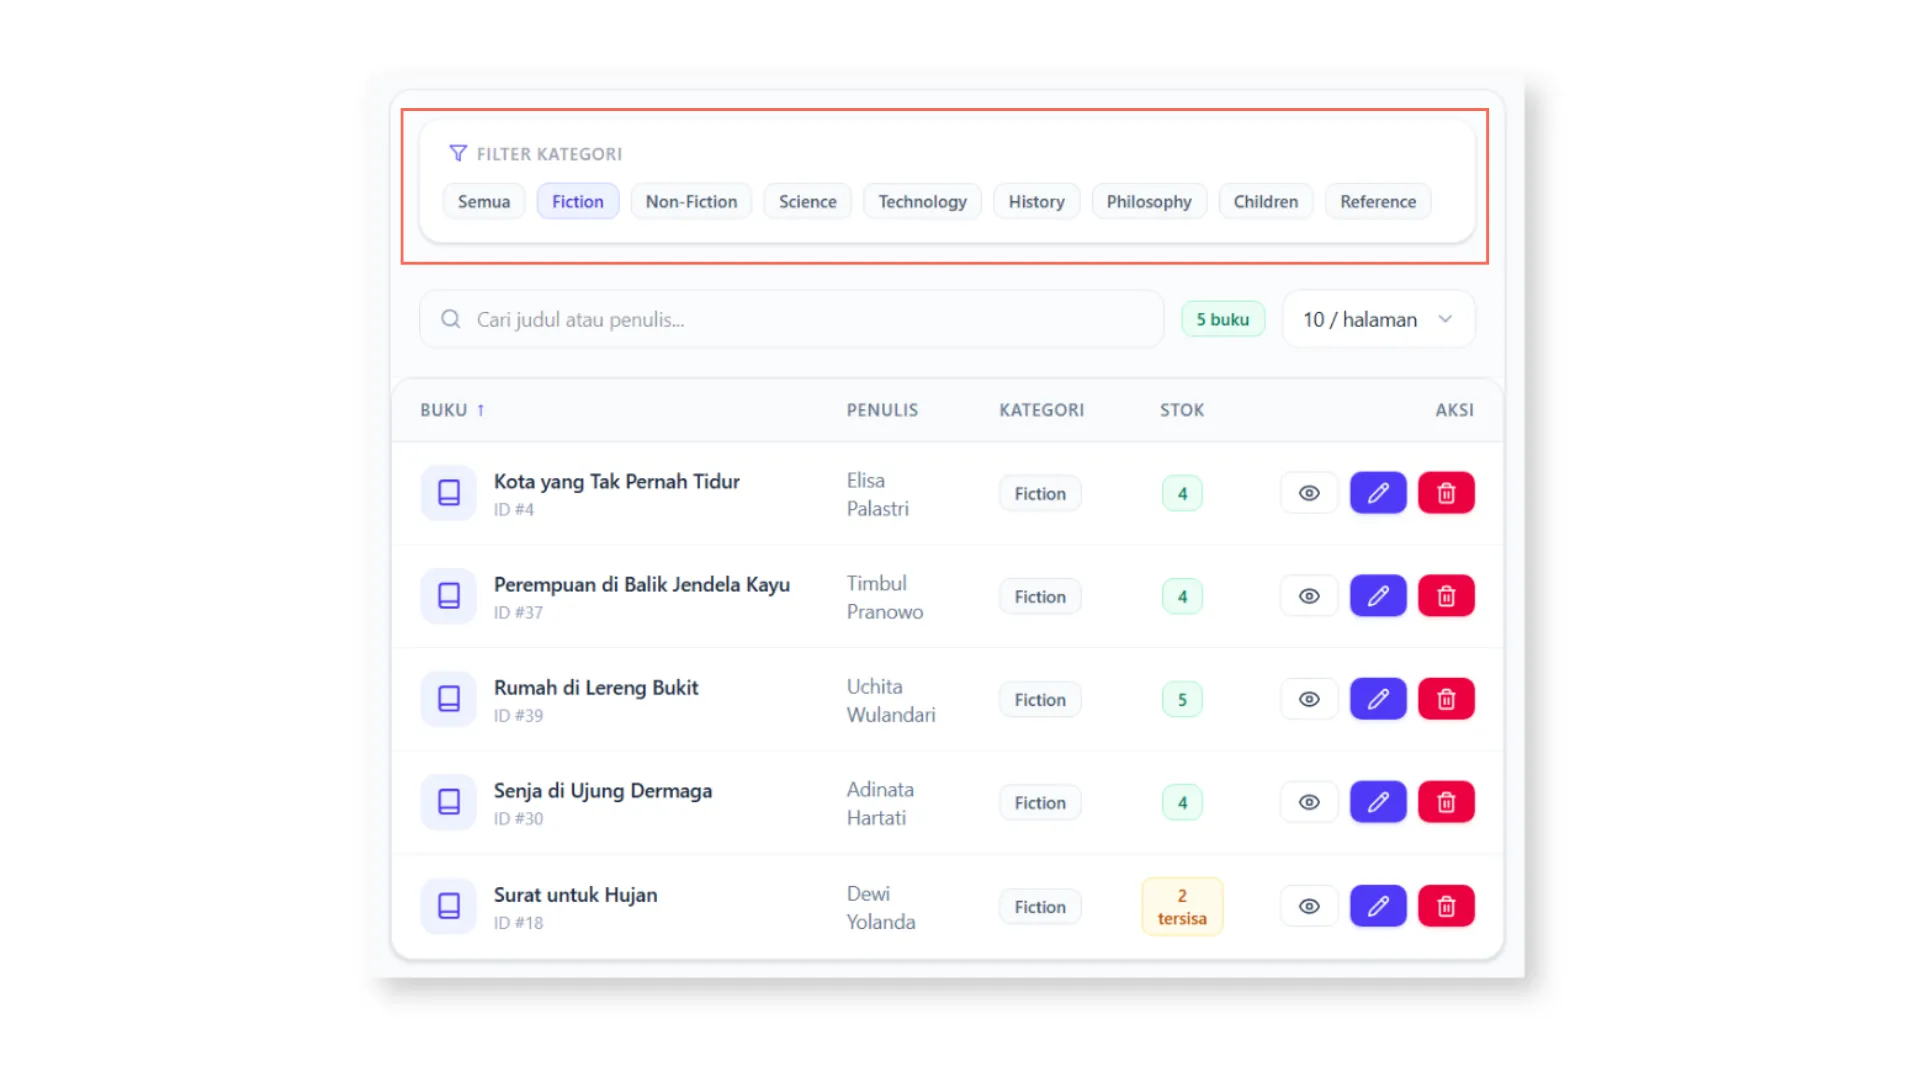Screen dimensions: 1920x1080
Task: Edit Rumah di Lereng Bukit book
Action: click(1378, 699)
